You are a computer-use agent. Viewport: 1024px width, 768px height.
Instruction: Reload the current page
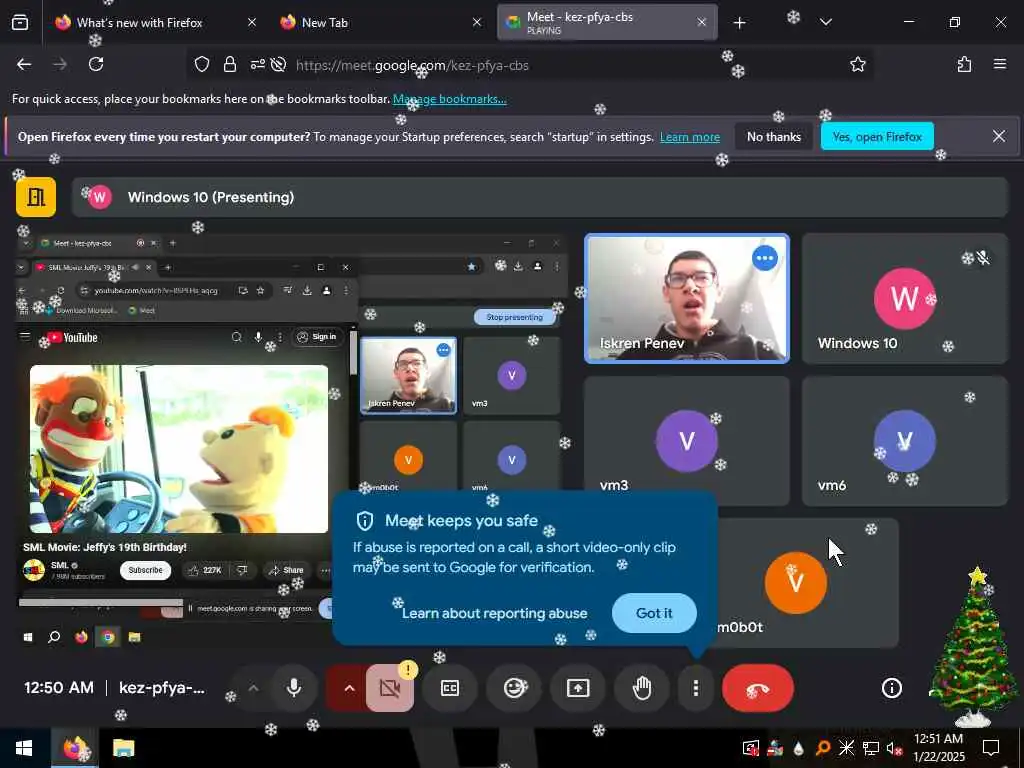(x=96, y=64)
